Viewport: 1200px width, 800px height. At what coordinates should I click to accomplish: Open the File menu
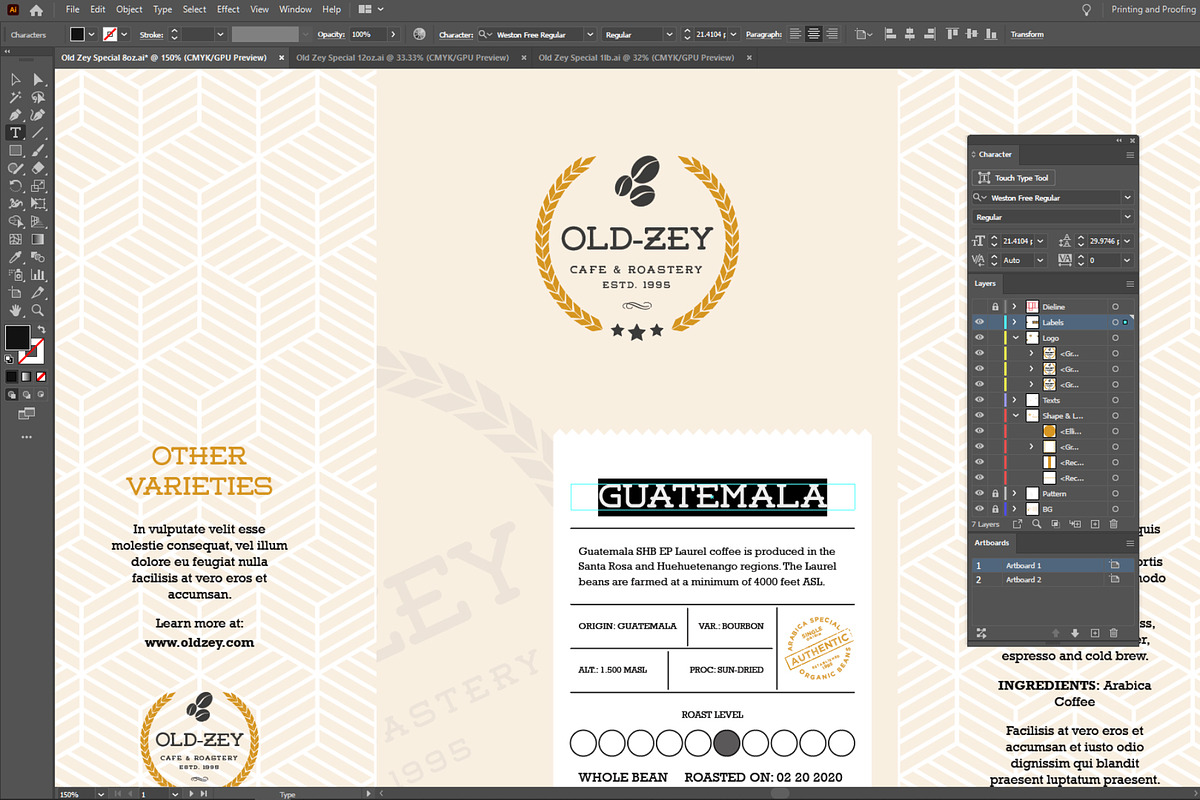pyautogui.click(x=73, y=10)
